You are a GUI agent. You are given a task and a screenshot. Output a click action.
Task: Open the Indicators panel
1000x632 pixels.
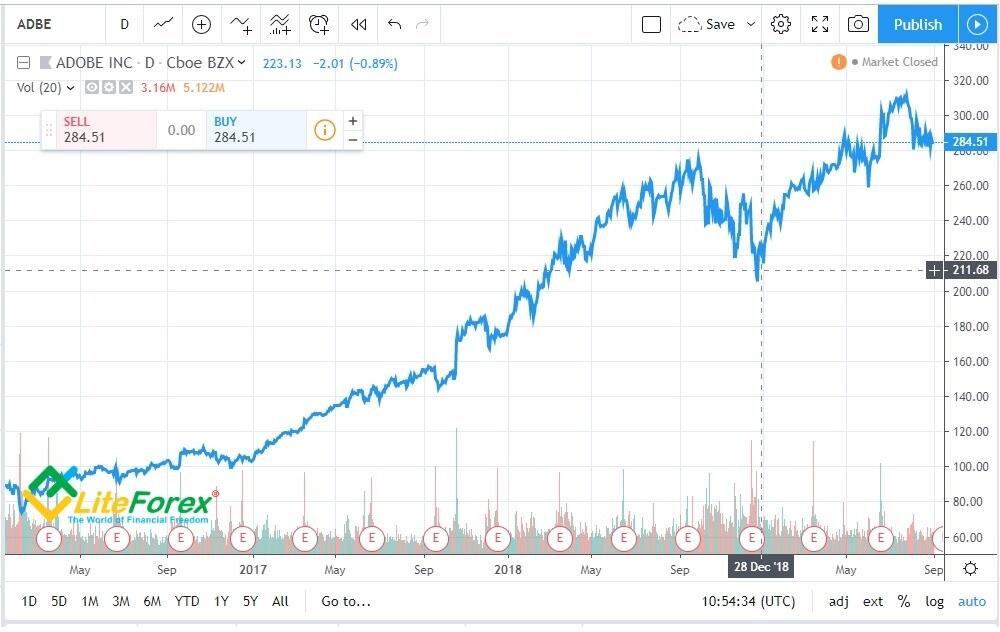240,24
